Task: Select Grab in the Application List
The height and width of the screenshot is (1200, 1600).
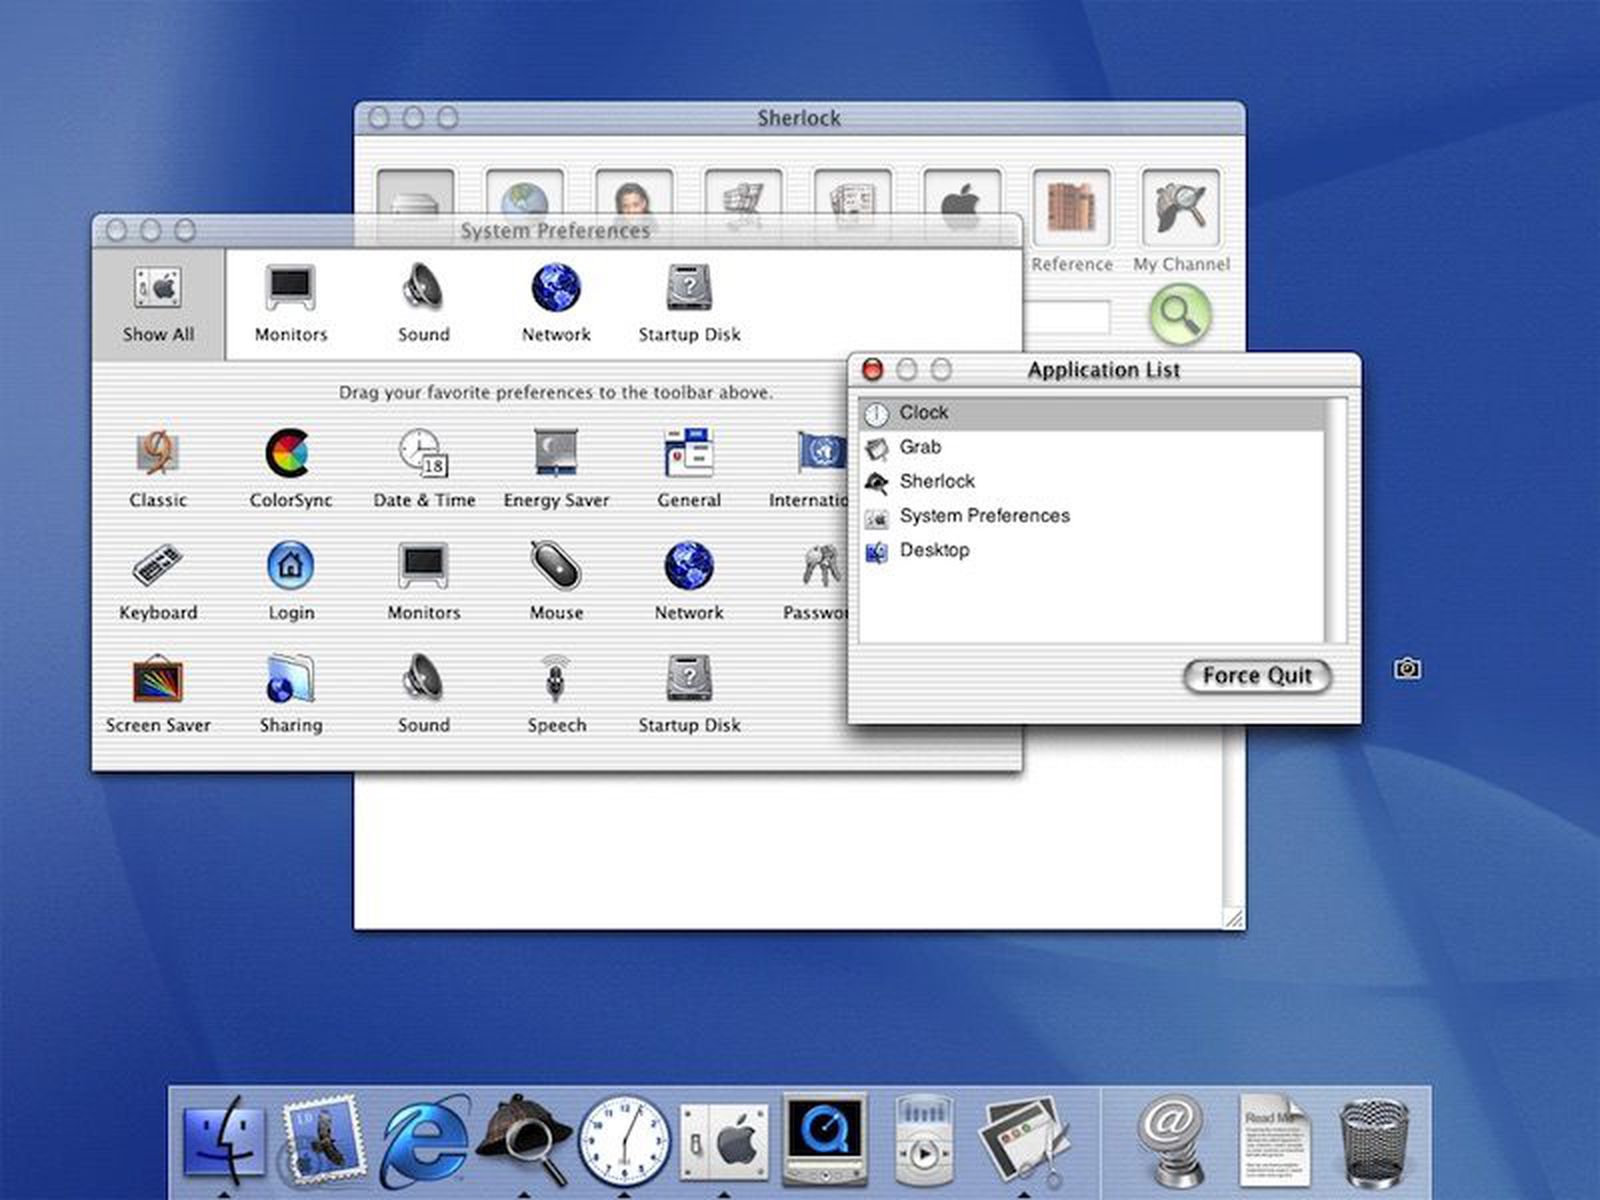Action: pyautogui.click(x=919, y=447)
